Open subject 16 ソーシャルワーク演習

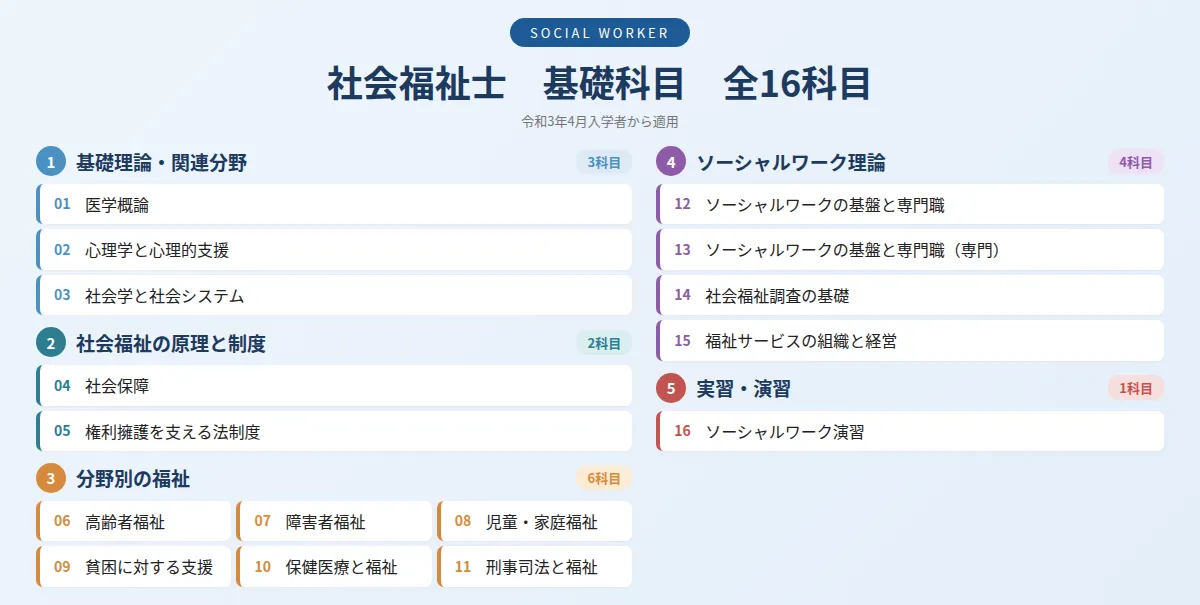910,431
